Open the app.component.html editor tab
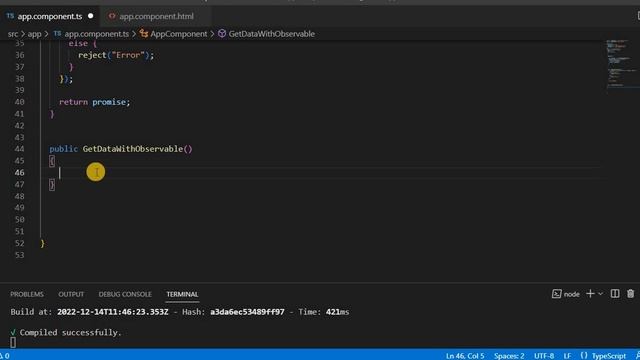640x360 pixels. pyautogui.click(x=156, y=16)
